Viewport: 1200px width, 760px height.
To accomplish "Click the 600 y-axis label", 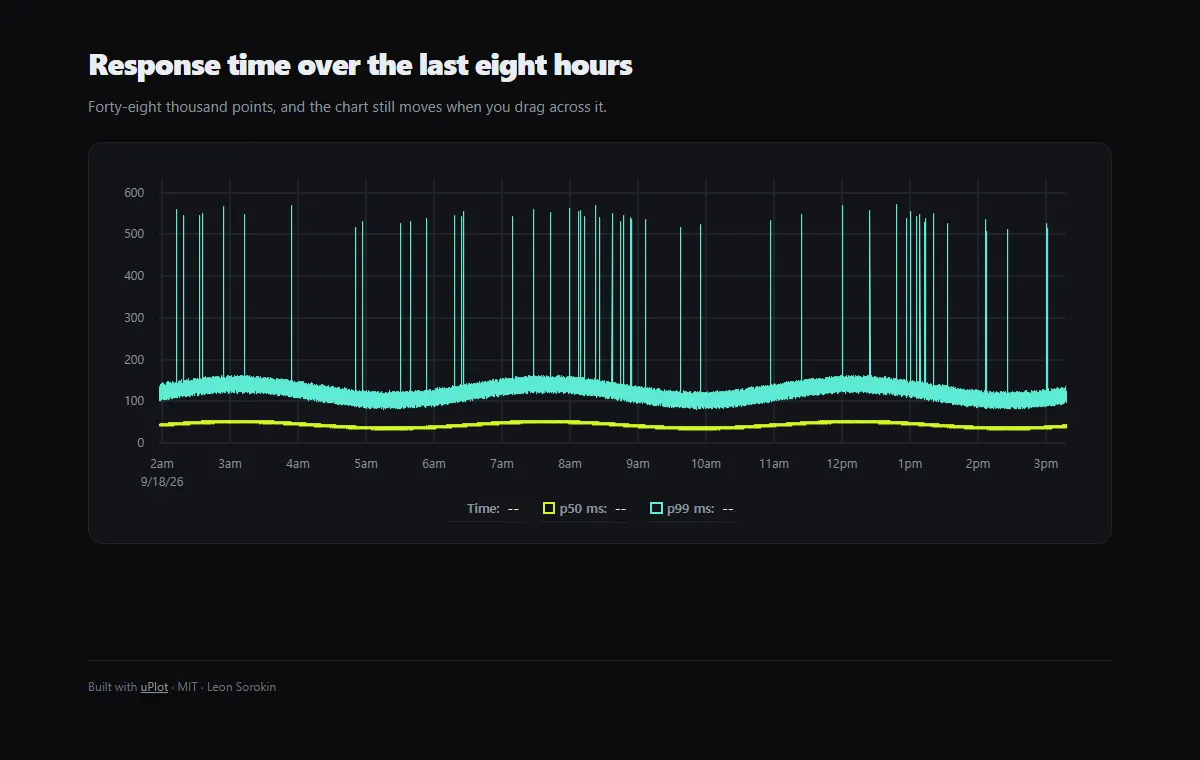I will click(134, 193).
